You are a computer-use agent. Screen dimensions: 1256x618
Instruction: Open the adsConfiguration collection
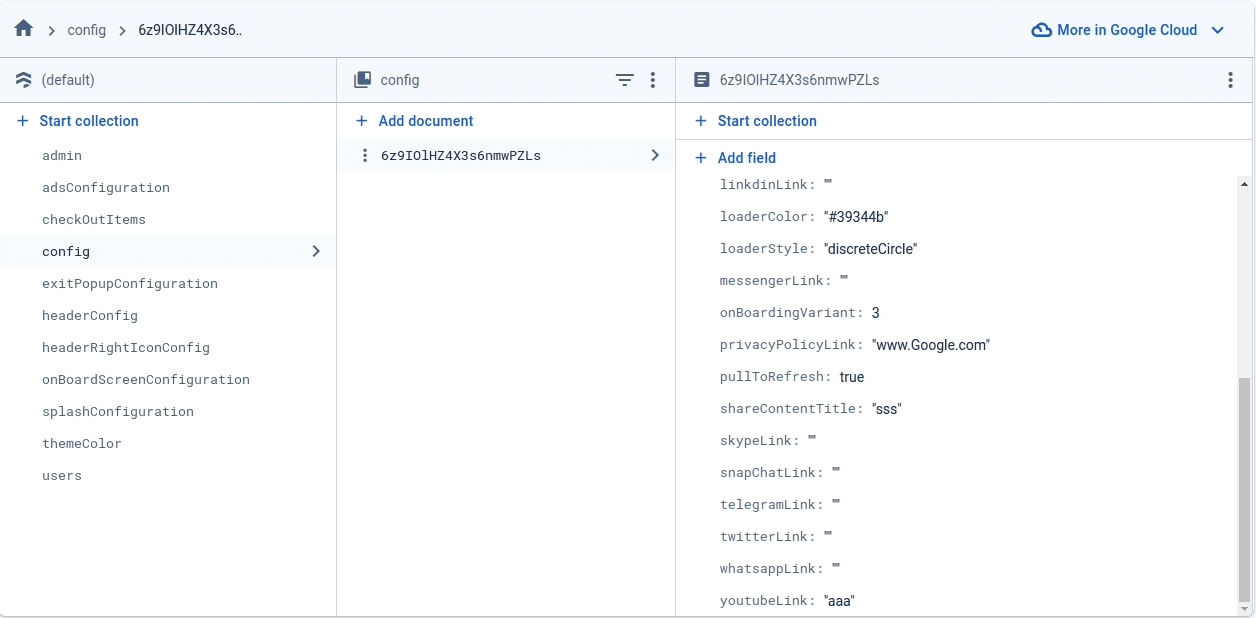tap(106, 188)
